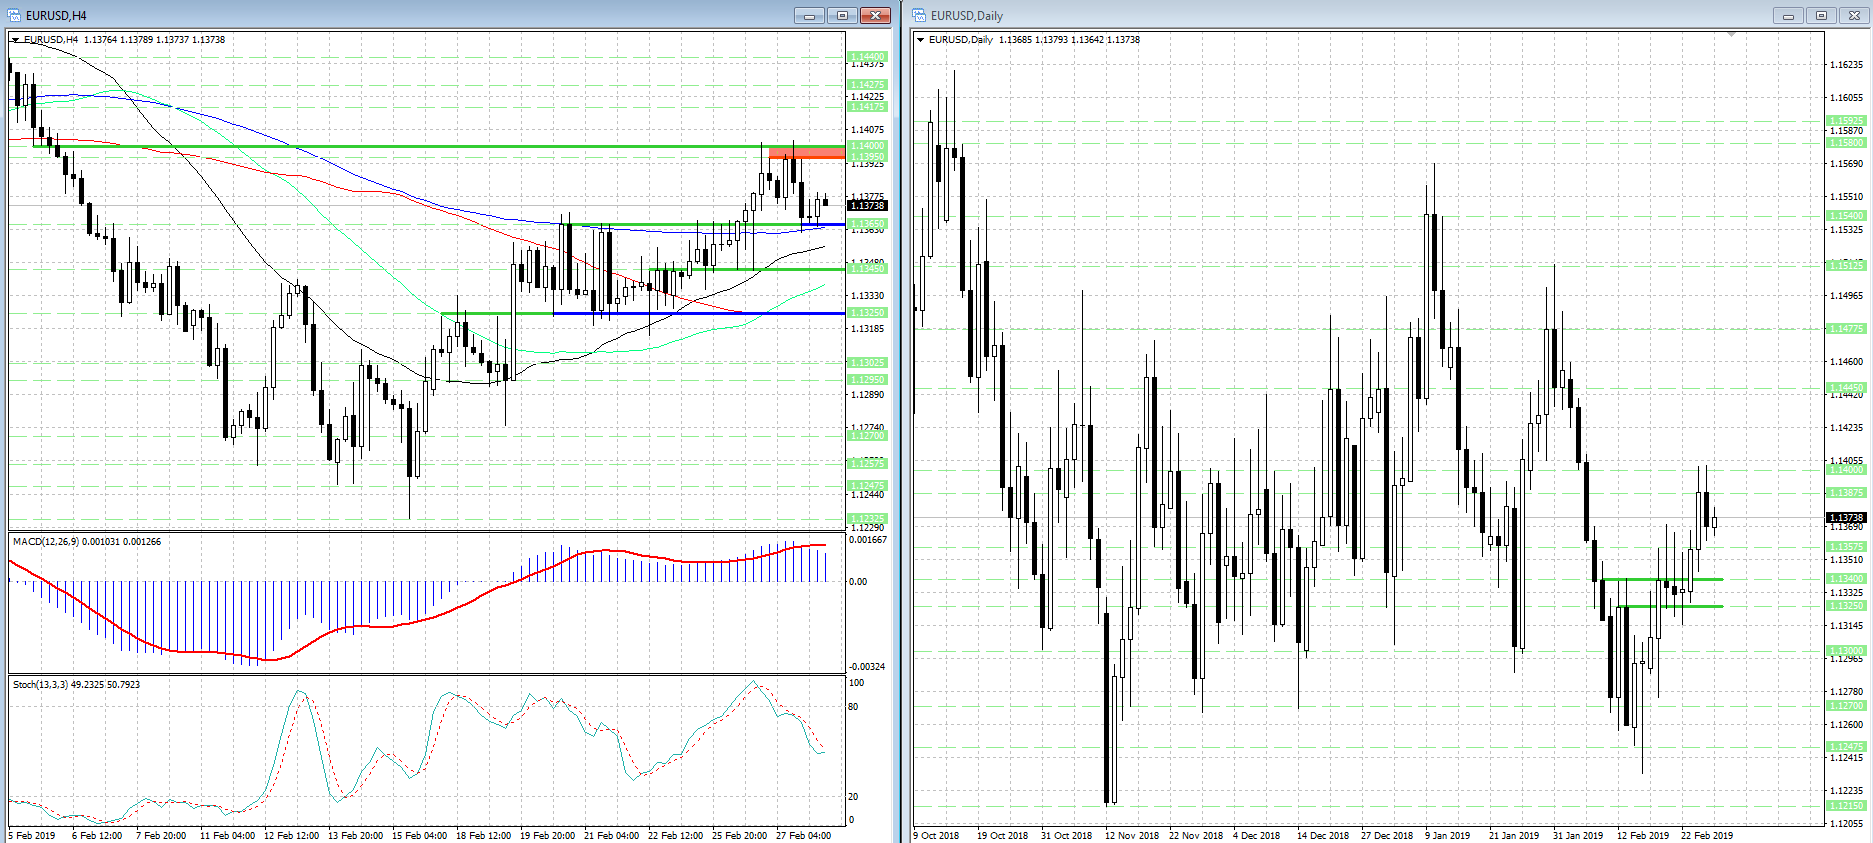Select the EURUSD,H4 window title
This screenshot has height=843, width=1873.
pos(56,16)
